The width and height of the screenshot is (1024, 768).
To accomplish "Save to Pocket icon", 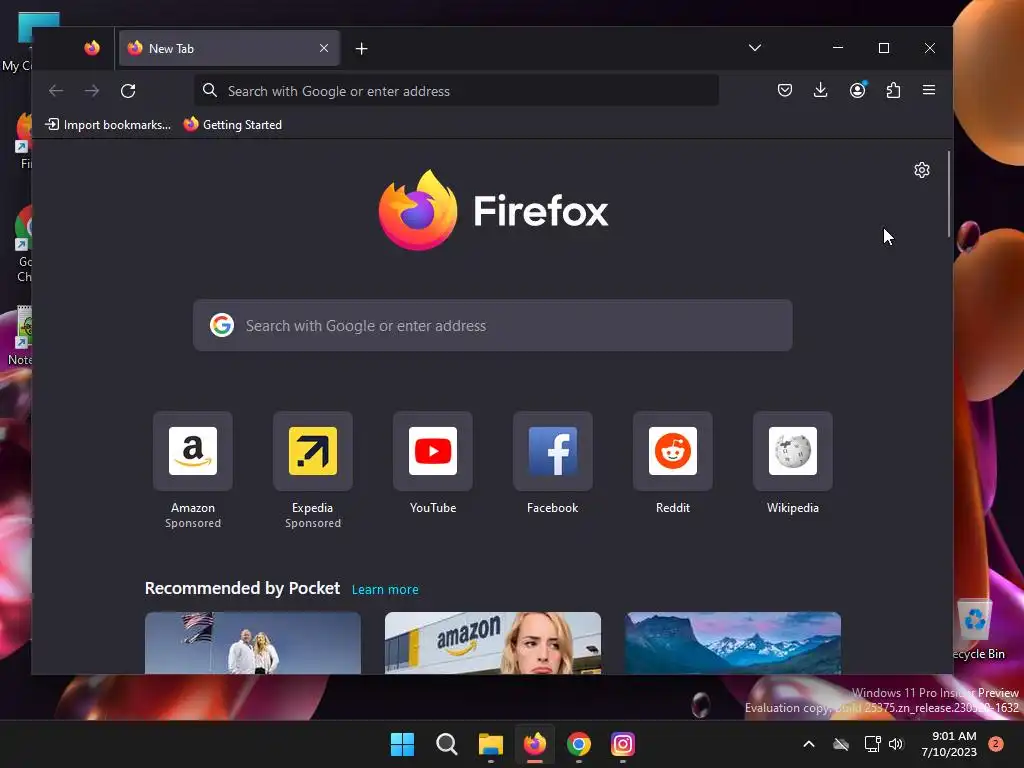I will pos(785,90).
